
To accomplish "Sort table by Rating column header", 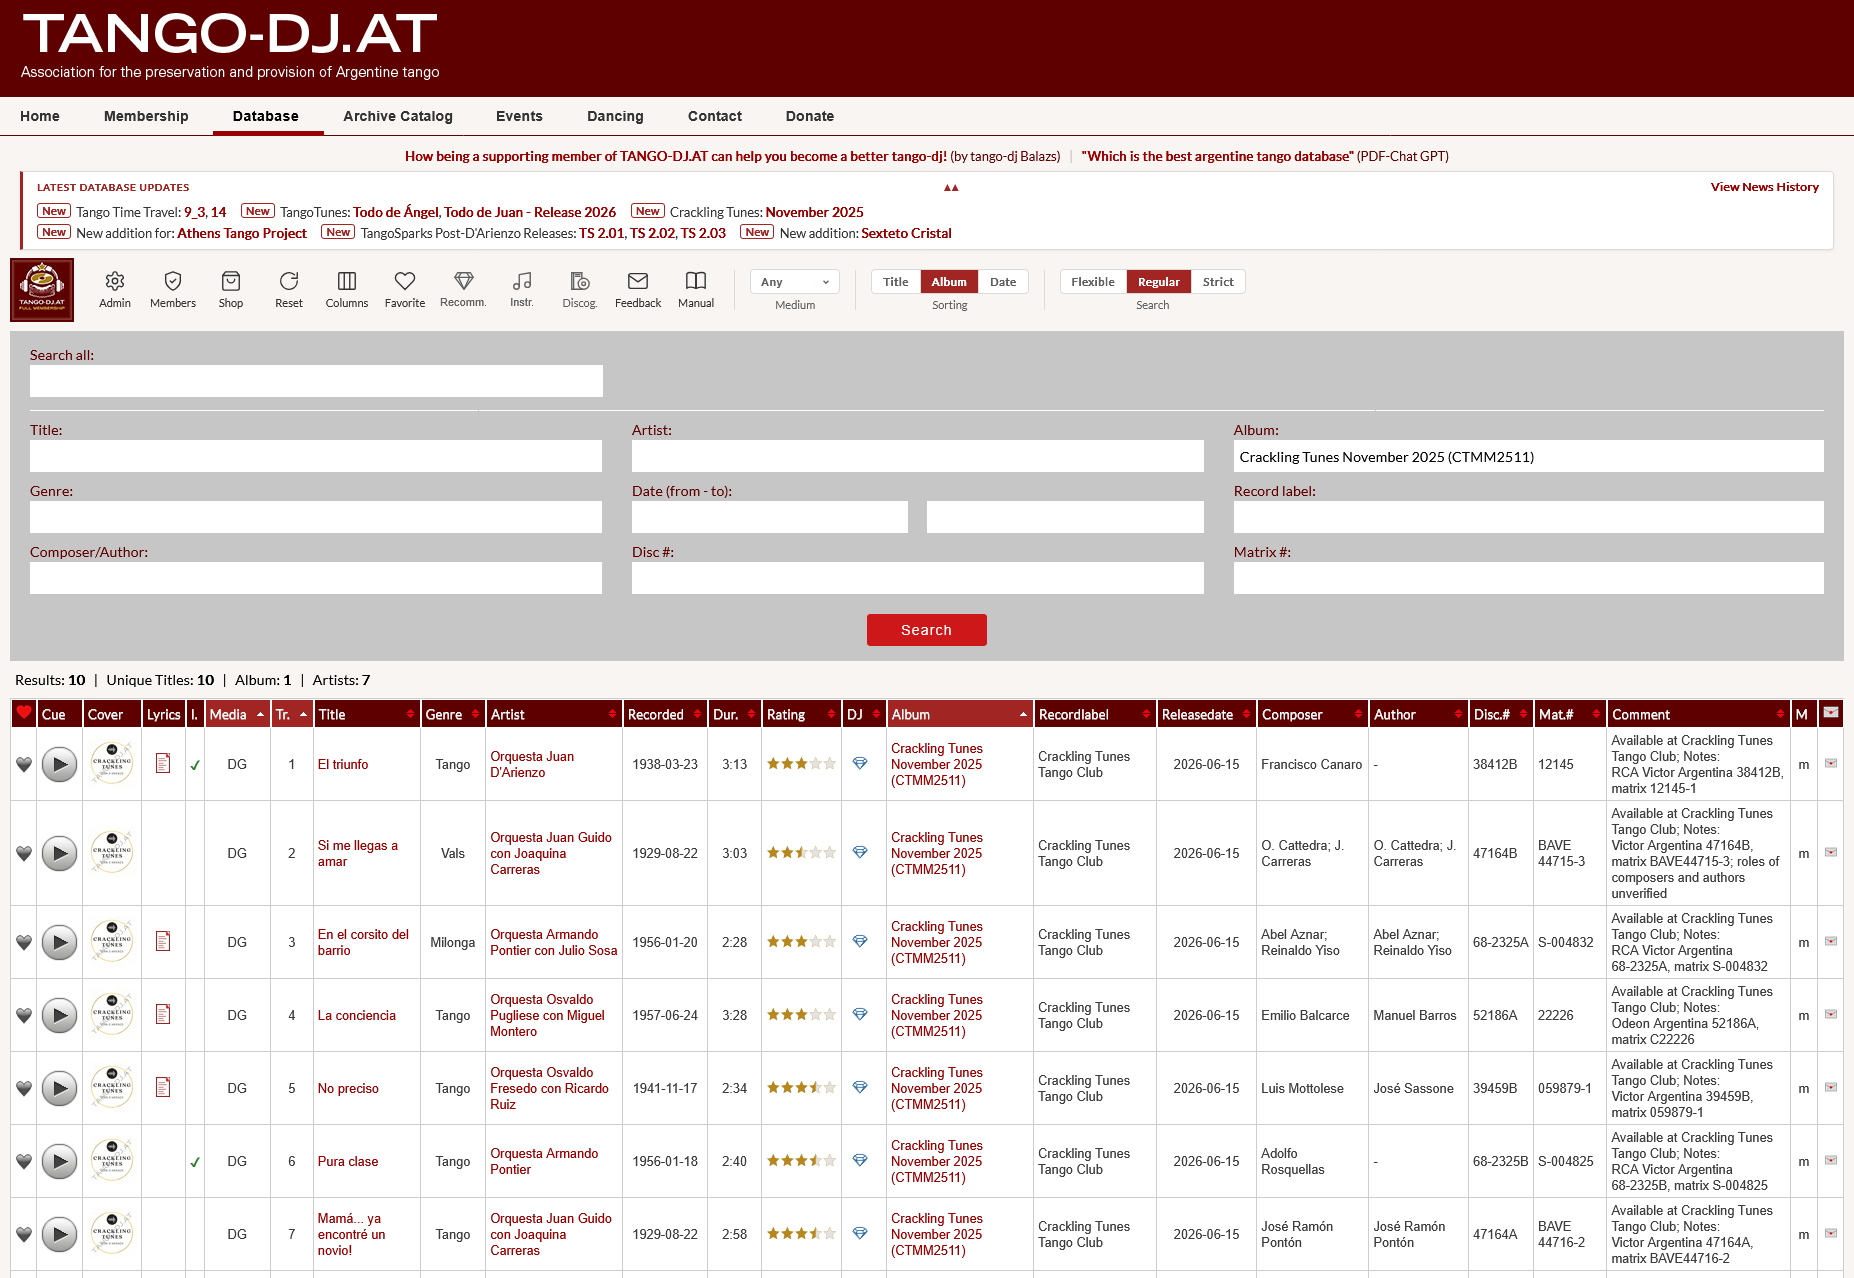I will 801,715.
